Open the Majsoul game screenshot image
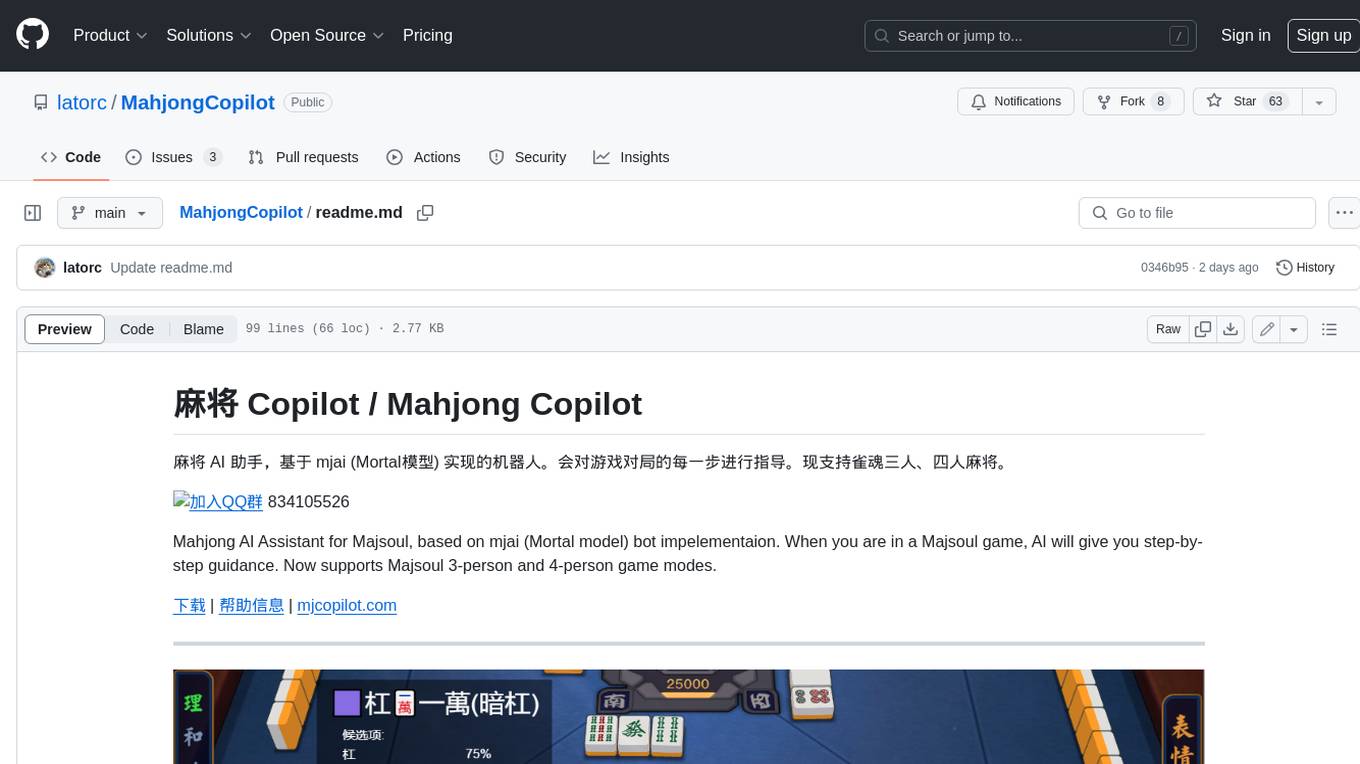This screenshot has width=1360, height=764. 688,716
